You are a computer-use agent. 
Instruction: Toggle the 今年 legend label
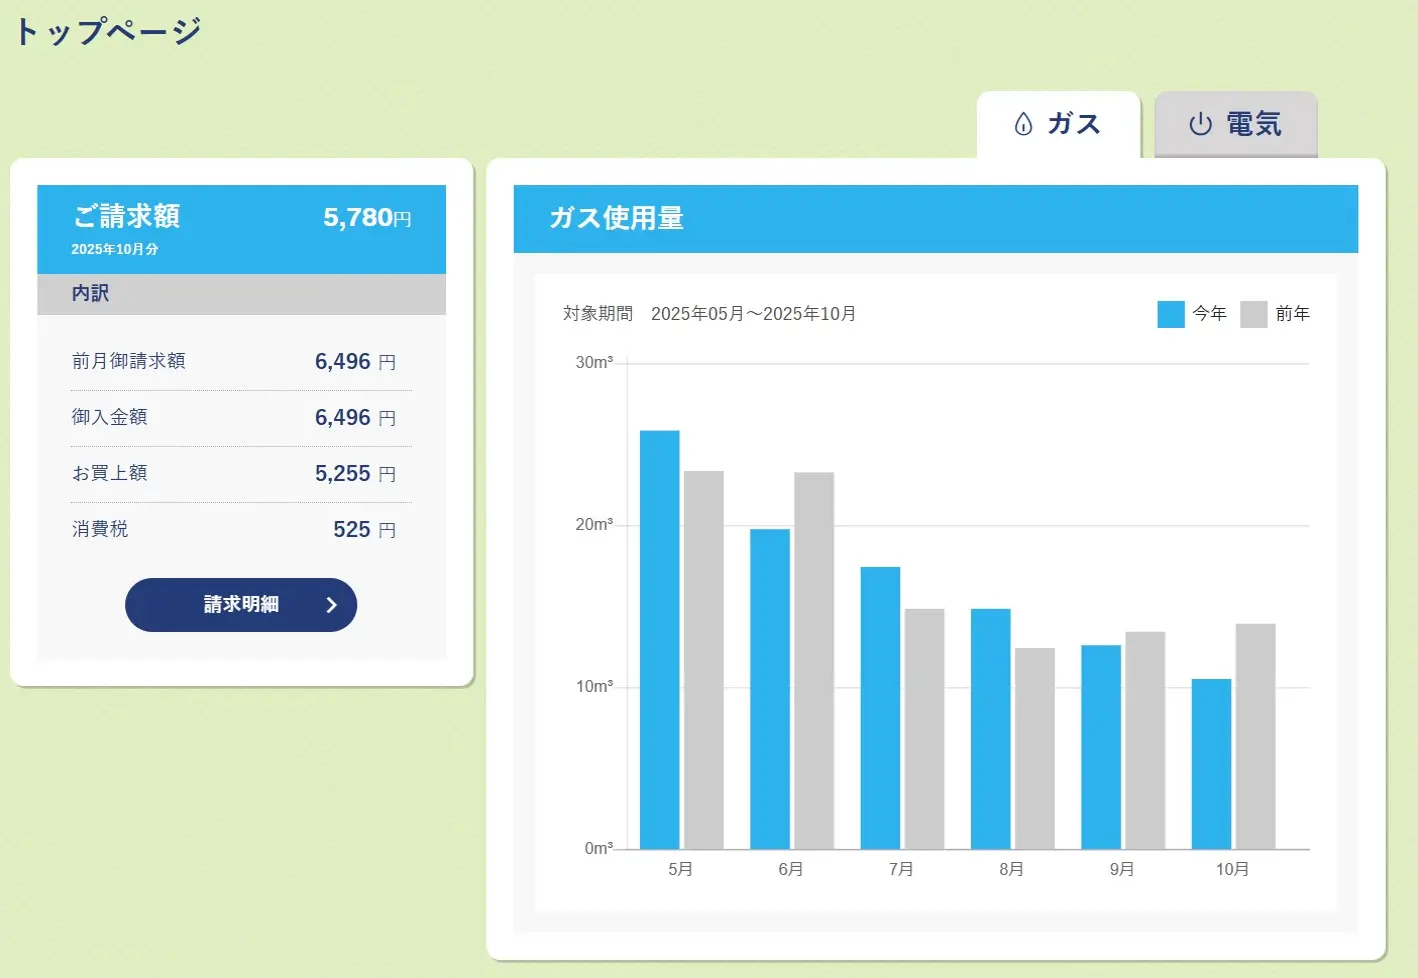point(1209,314)
